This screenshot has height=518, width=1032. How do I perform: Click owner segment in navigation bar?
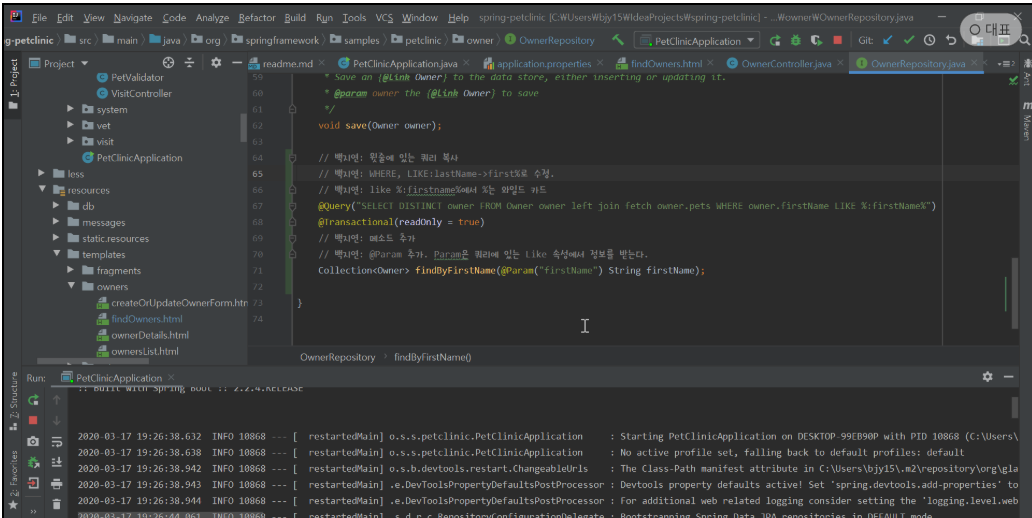tap(480, 40)
